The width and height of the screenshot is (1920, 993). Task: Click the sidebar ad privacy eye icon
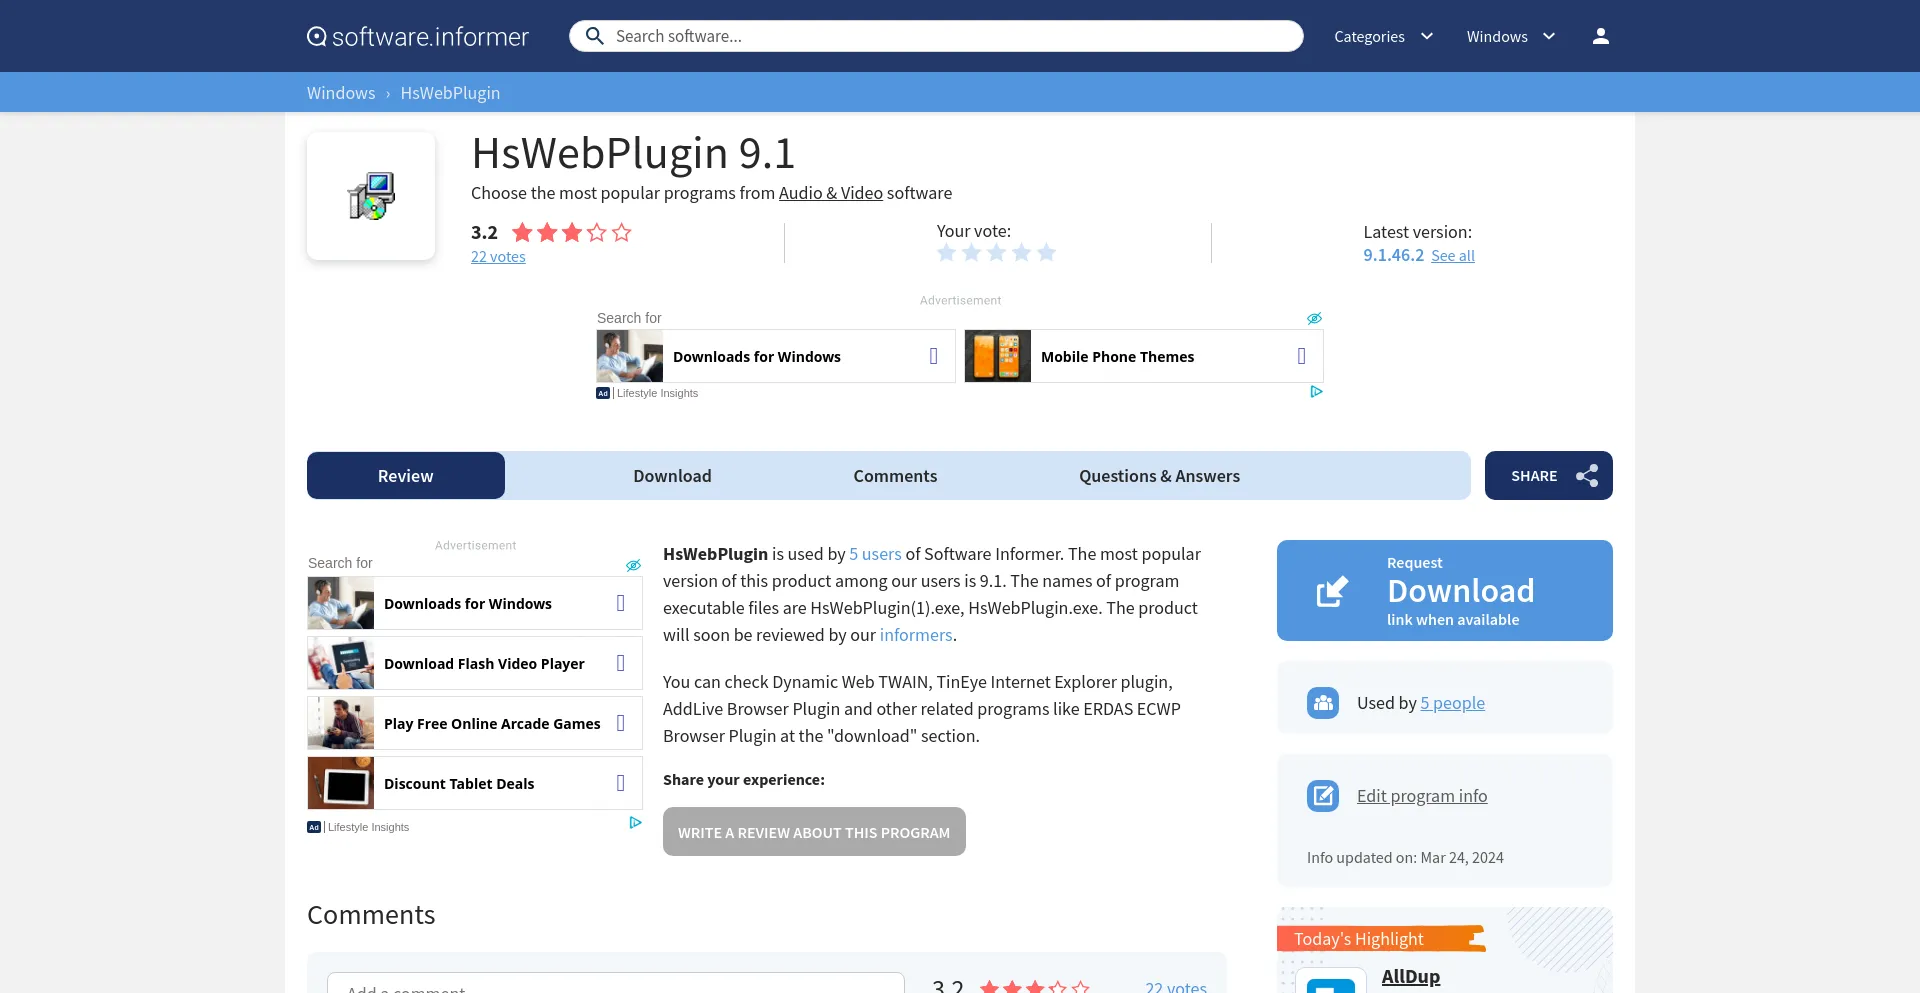click(x=633, y=565)
